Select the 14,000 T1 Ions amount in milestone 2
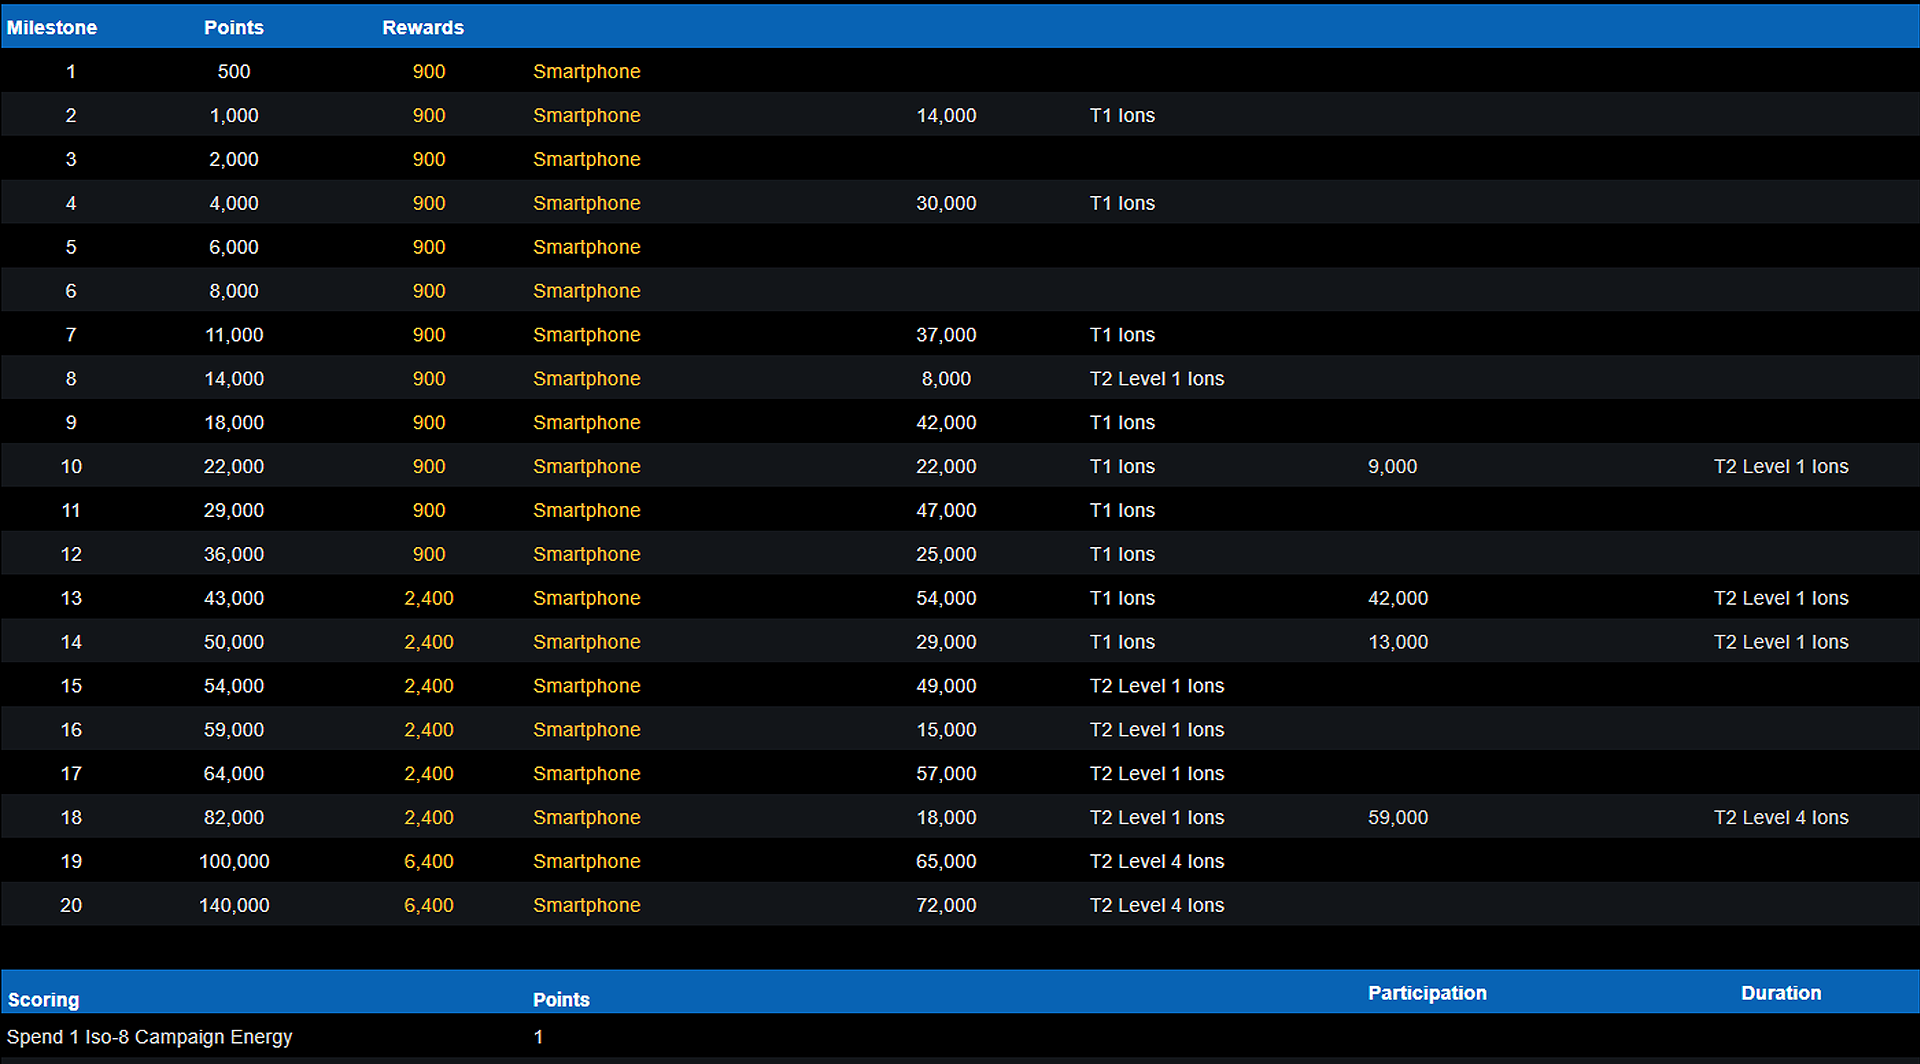The height and width of the screenshot is (1064, 1920). 946,115
